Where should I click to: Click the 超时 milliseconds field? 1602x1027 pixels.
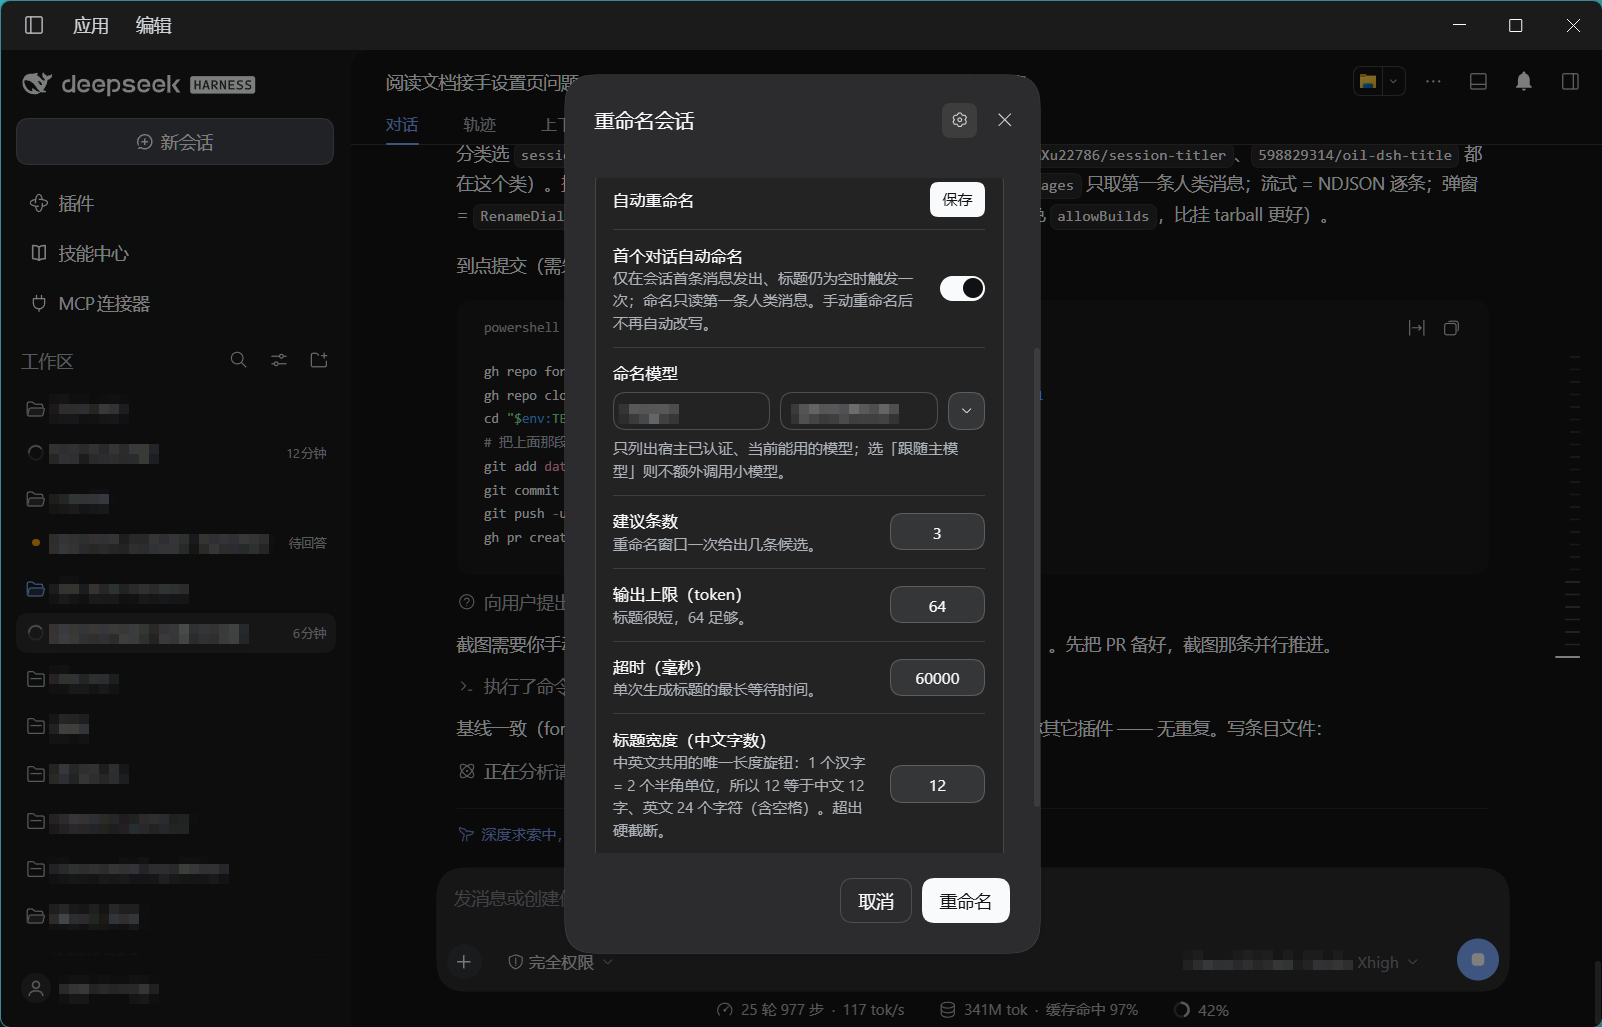click(x=937, y=678)
